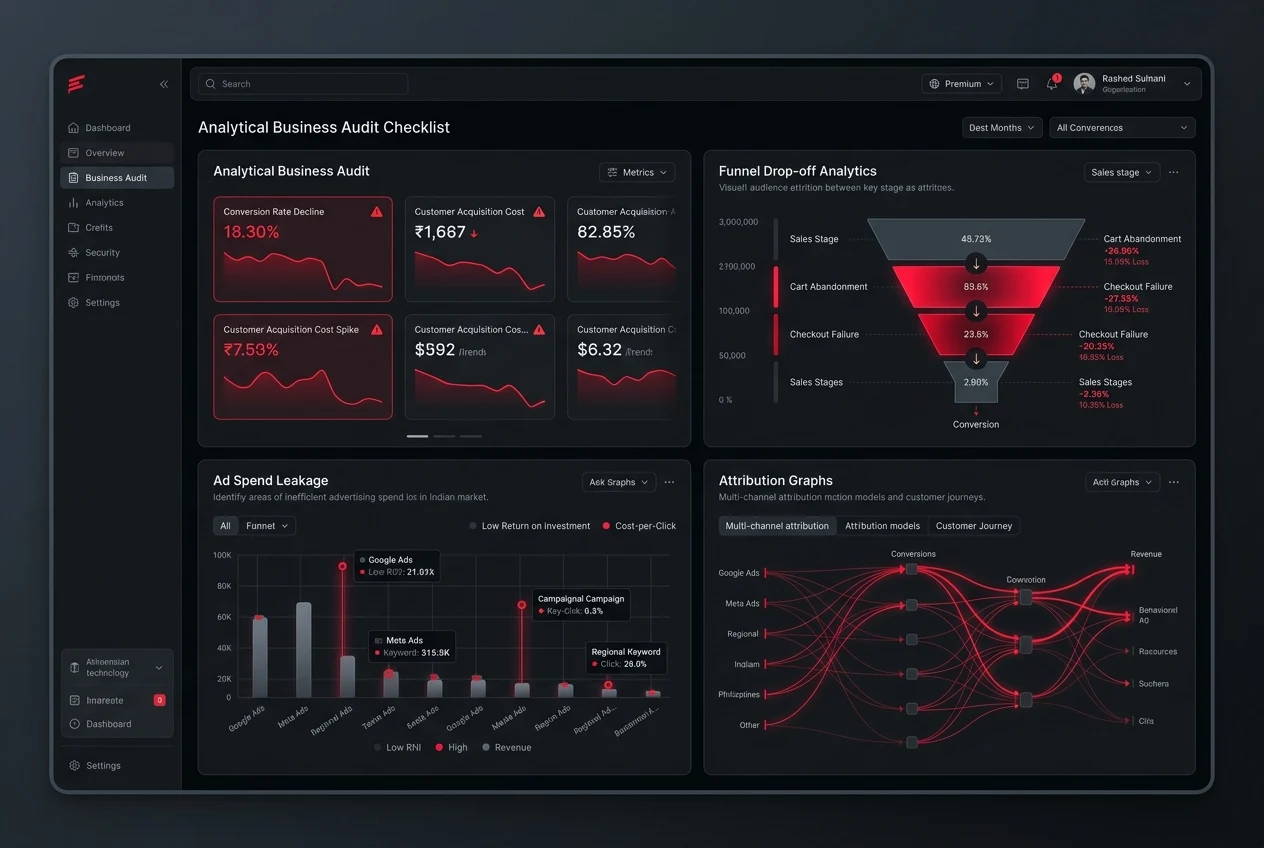Click the Crefits sidebar icon

pyautogui.click(x=73, y=228)
